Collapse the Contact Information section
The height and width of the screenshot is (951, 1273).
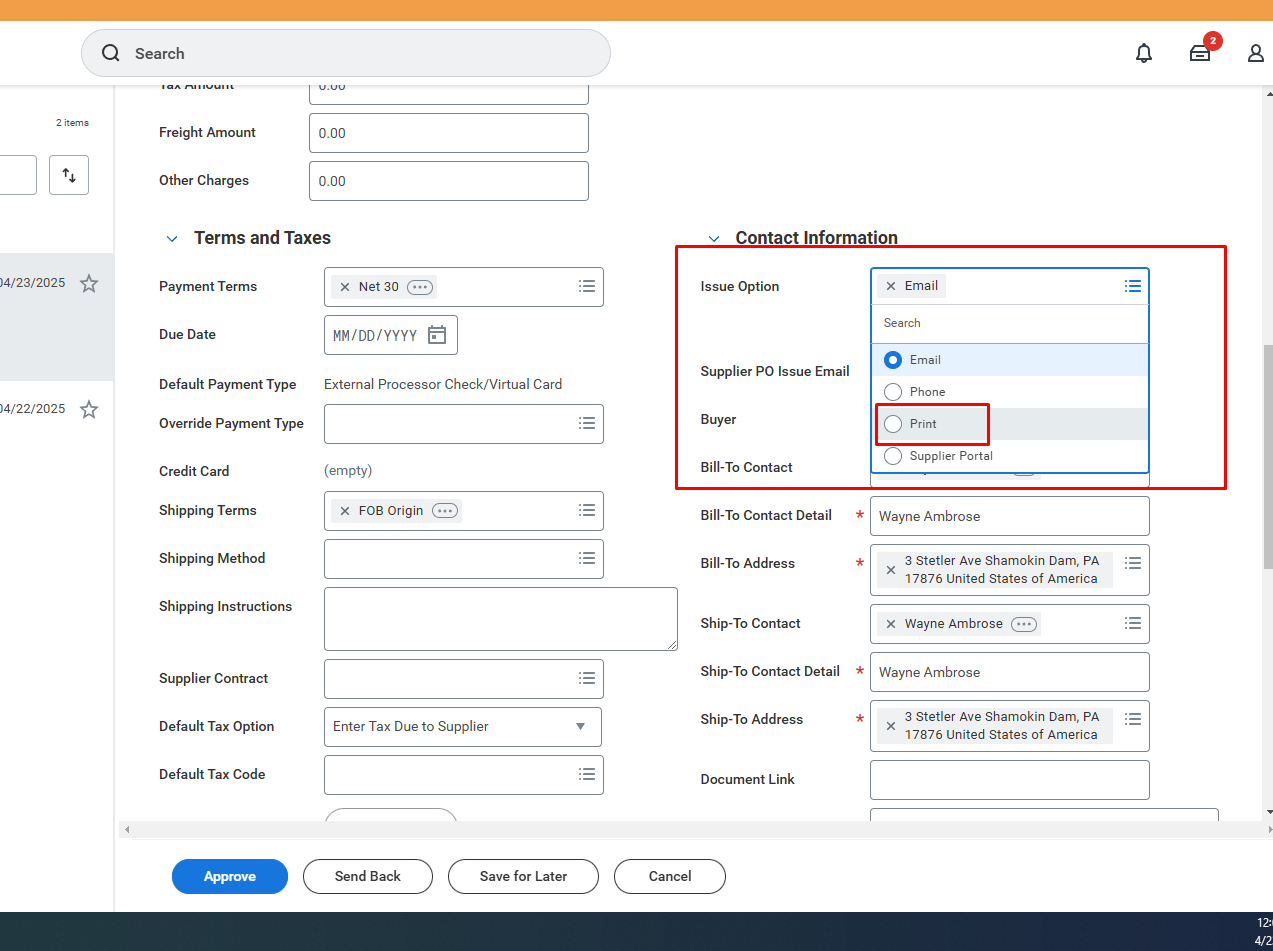click(714, 239)
